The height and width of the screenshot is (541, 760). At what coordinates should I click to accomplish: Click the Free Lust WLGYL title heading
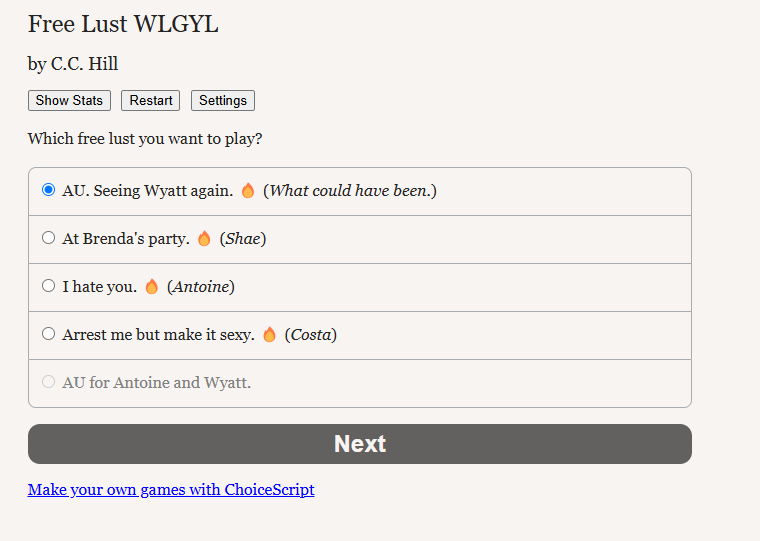123,24
